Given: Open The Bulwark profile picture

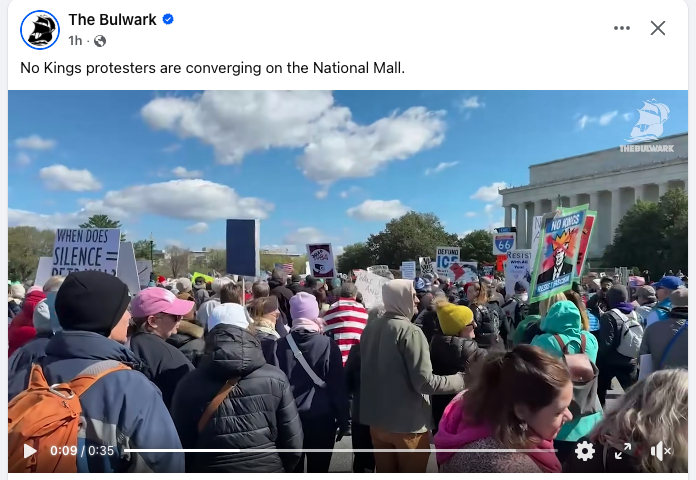Looking at the screenshot, I should (x=40, y=30).
